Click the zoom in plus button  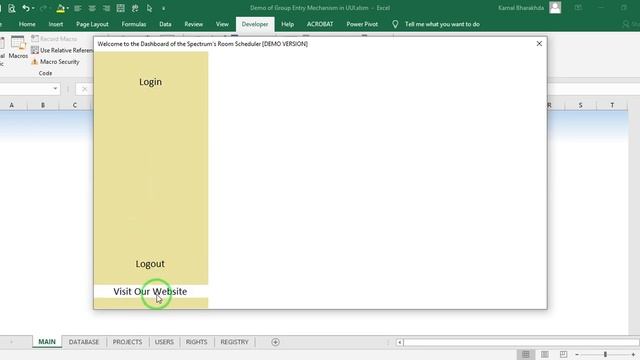tap(633, 354)
